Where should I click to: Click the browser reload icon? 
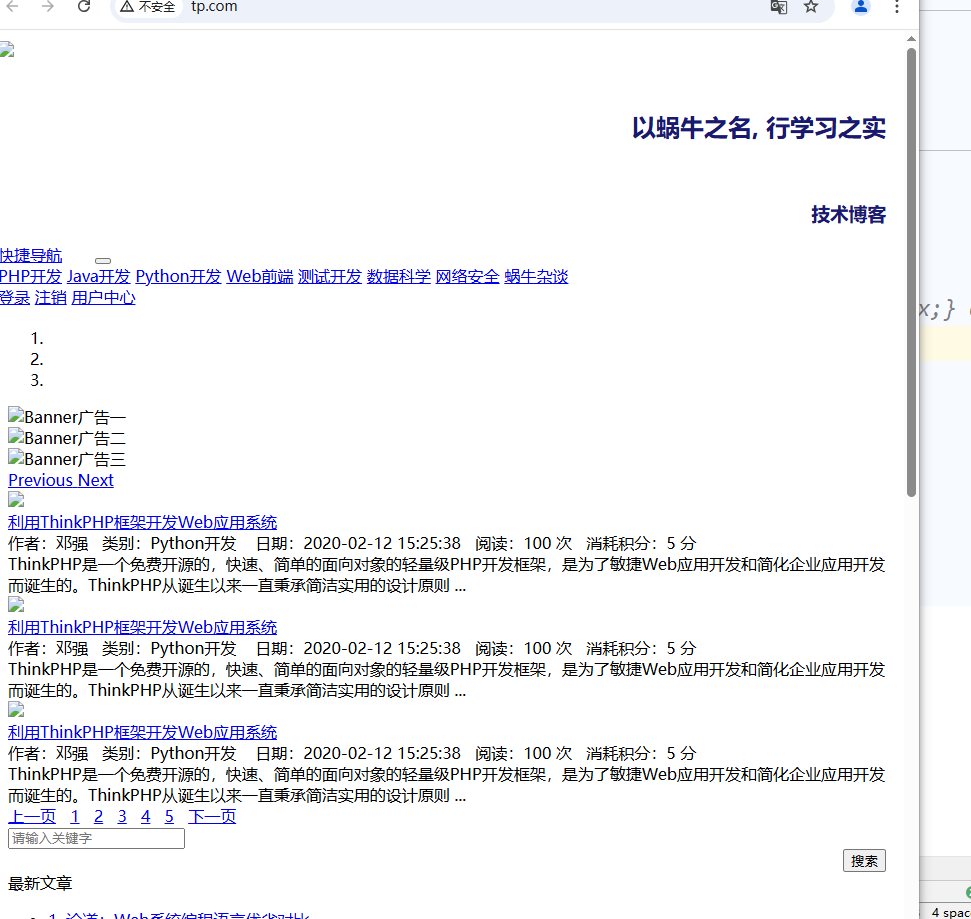point(84,7)
